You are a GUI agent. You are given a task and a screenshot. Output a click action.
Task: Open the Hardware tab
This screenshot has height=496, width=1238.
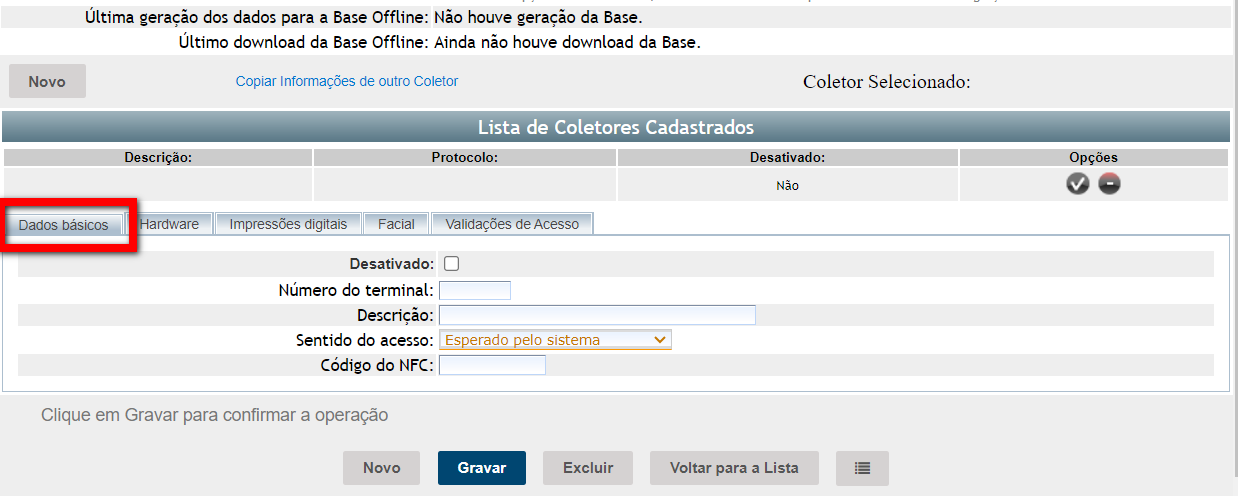169,224
